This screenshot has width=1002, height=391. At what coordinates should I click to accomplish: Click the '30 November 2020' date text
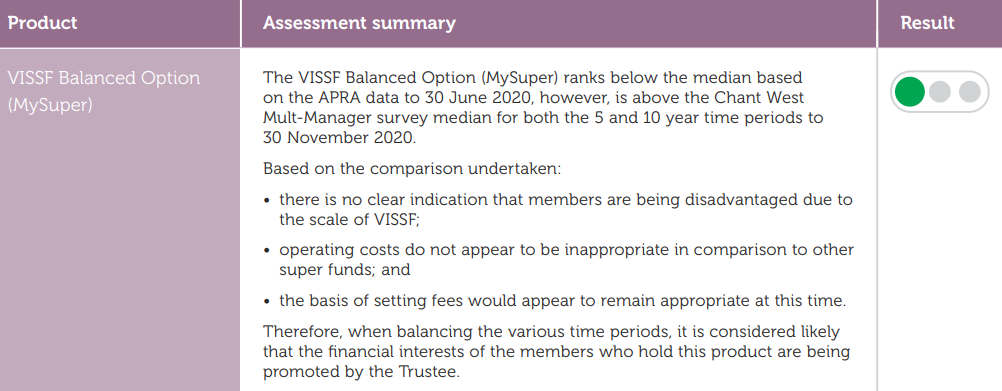pos(339,137)
